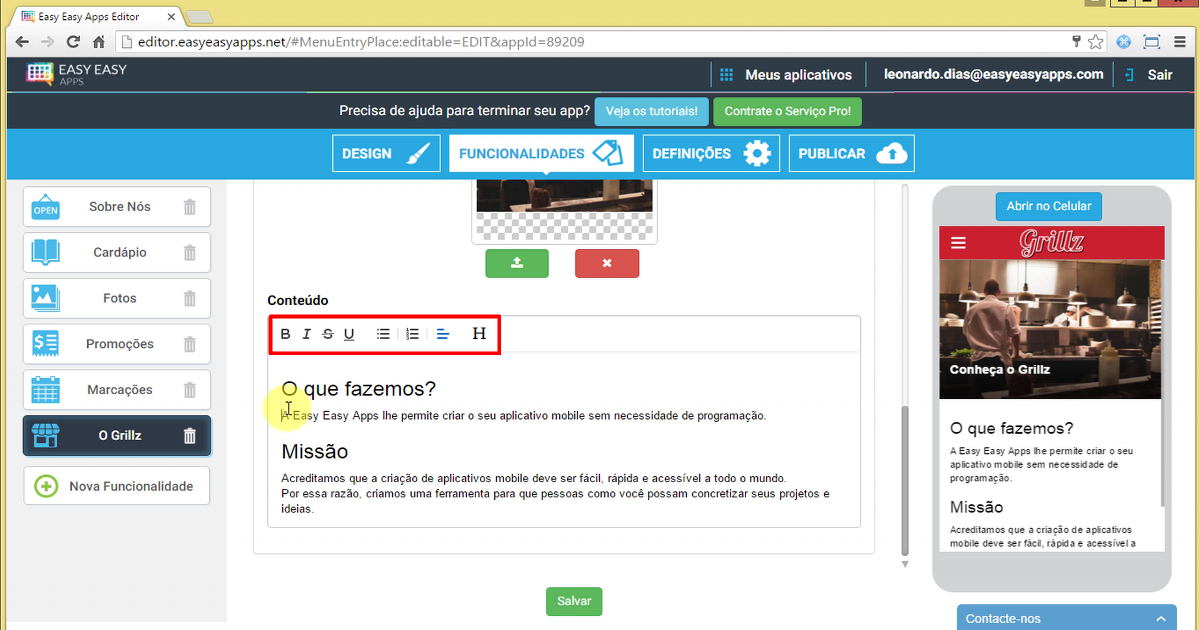Insert a numbered list
Screen dimensions: 1200x630
tap(412, 334)
